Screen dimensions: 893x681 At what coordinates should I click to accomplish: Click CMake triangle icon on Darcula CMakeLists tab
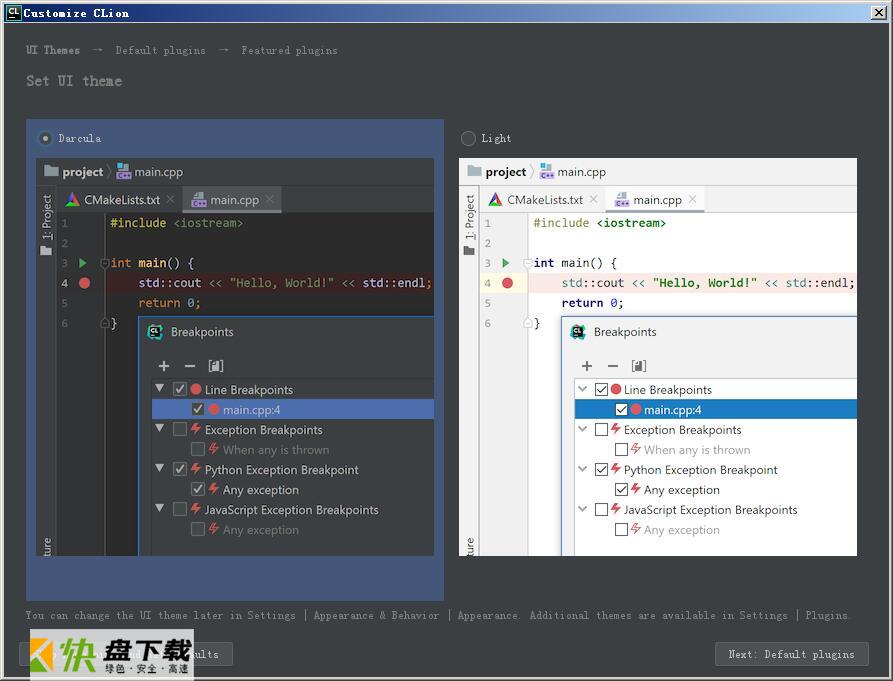coord(72,200)
